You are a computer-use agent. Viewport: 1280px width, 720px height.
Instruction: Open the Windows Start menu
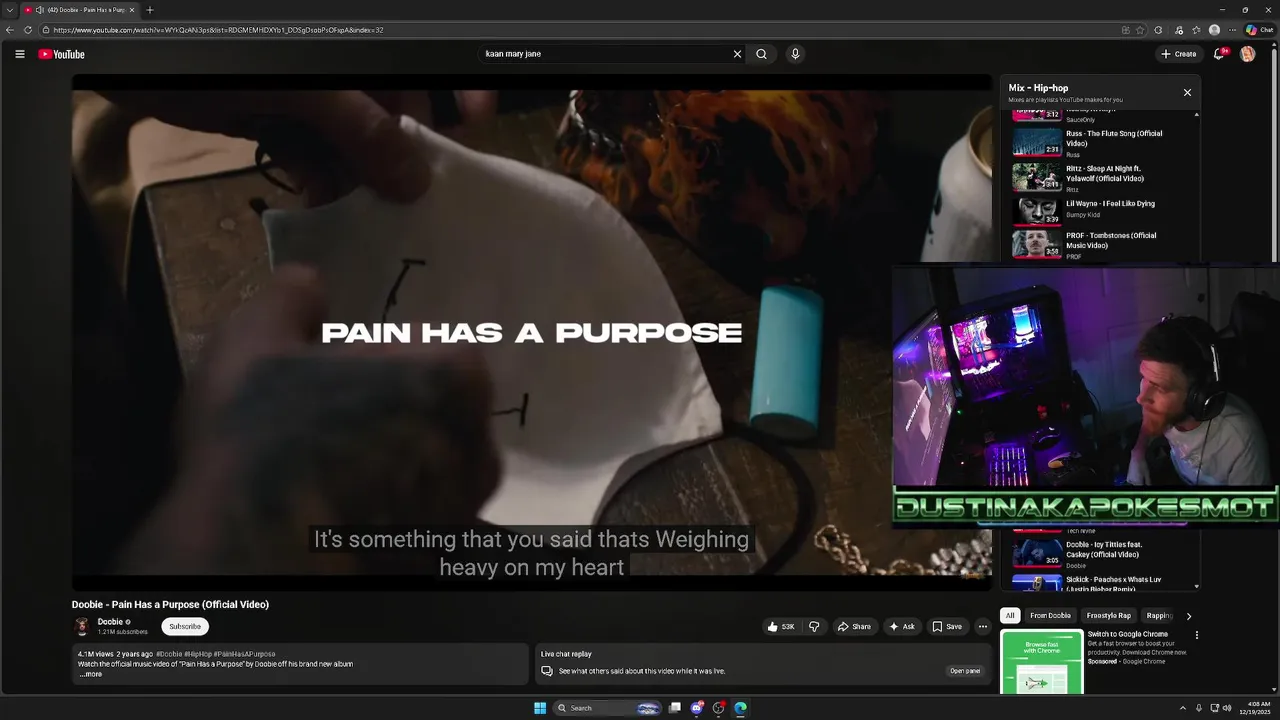[x=540, y=708]
